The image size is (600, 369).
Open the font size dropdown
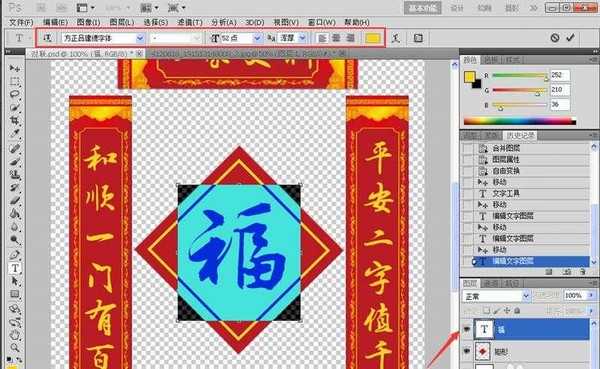(258, 38)
